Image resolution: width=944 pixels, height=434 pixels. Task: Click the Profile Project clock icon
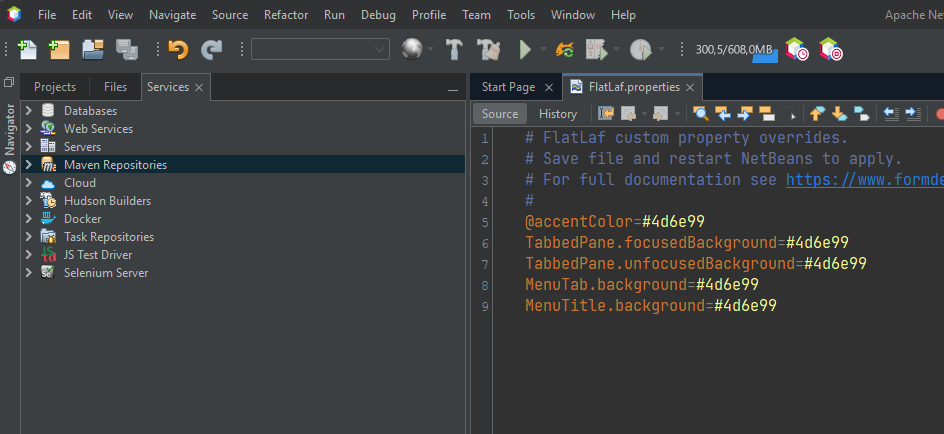click(x=641, y=49)
